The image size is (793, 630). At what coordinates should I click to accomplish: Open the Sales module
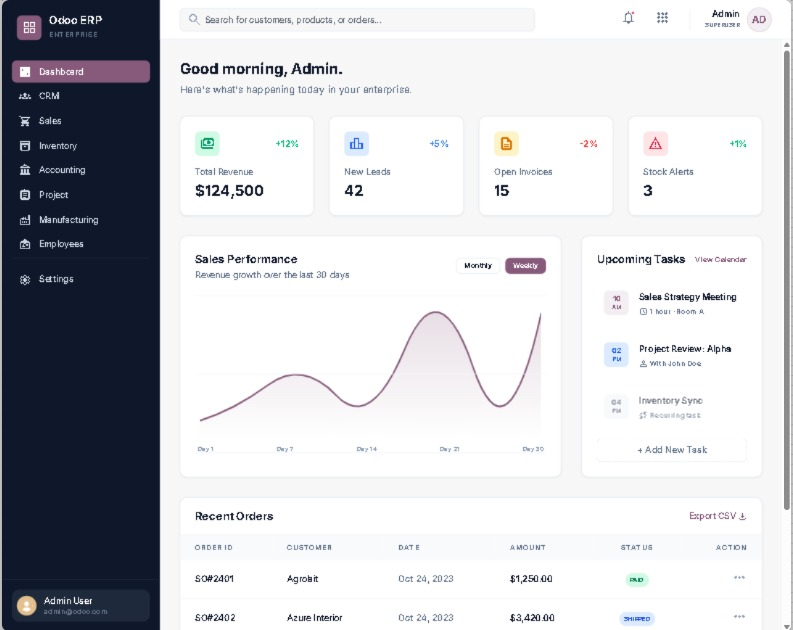(x=81, y=121)
